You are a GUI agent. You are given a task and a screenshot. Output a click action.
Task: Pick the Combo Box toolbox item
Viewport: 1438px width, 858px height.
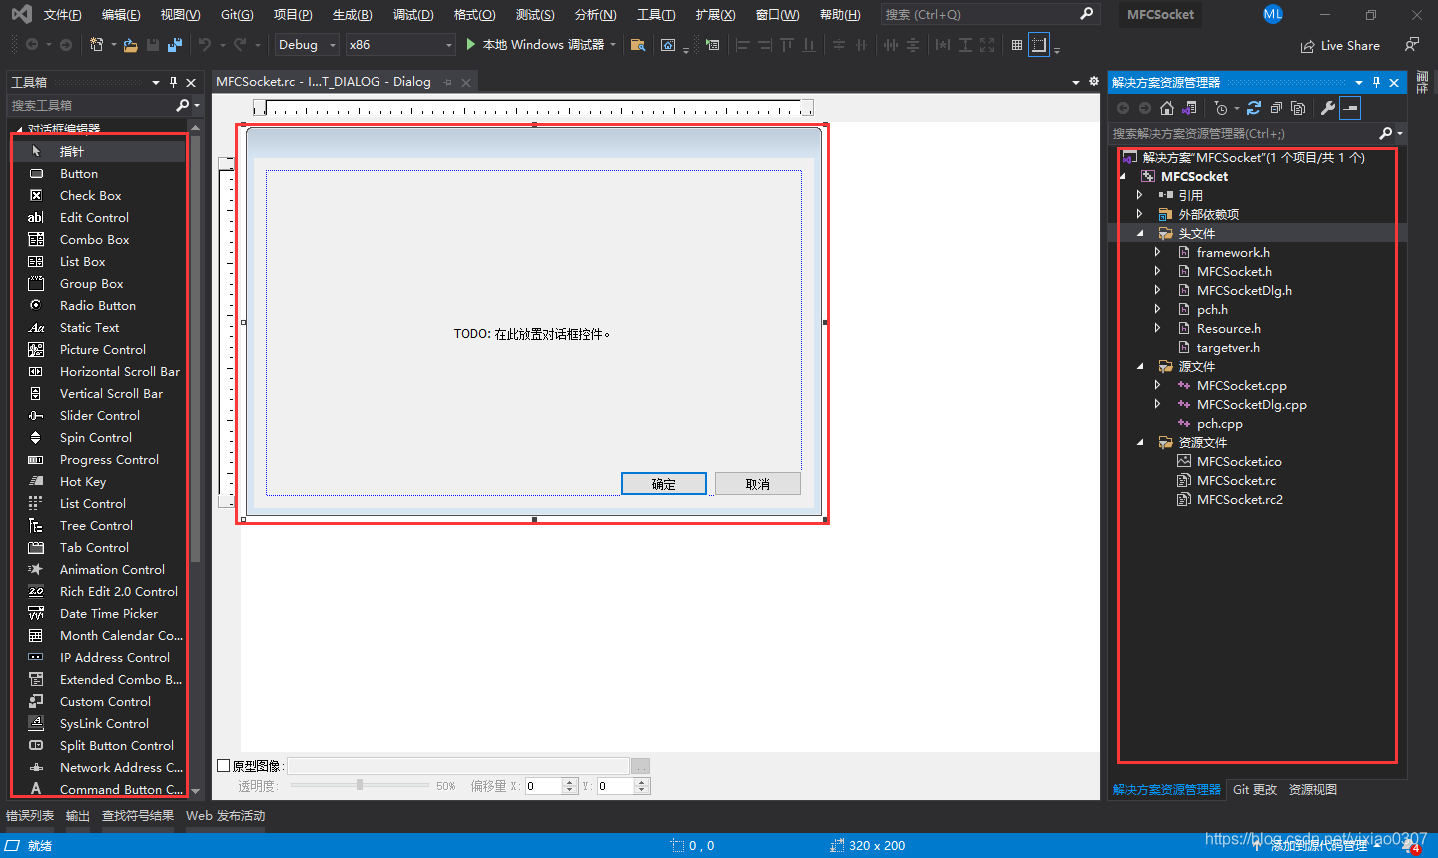pyautogui.click(x=98, y=239)
